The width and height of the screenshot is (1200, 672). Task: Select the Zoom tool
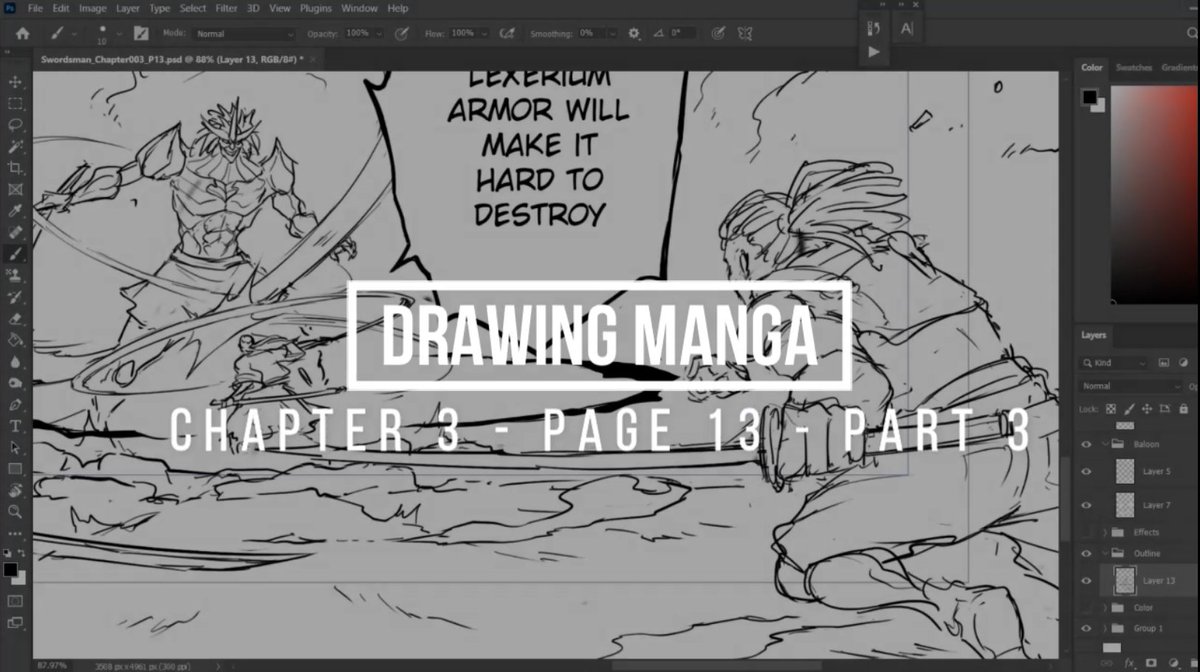15,512
